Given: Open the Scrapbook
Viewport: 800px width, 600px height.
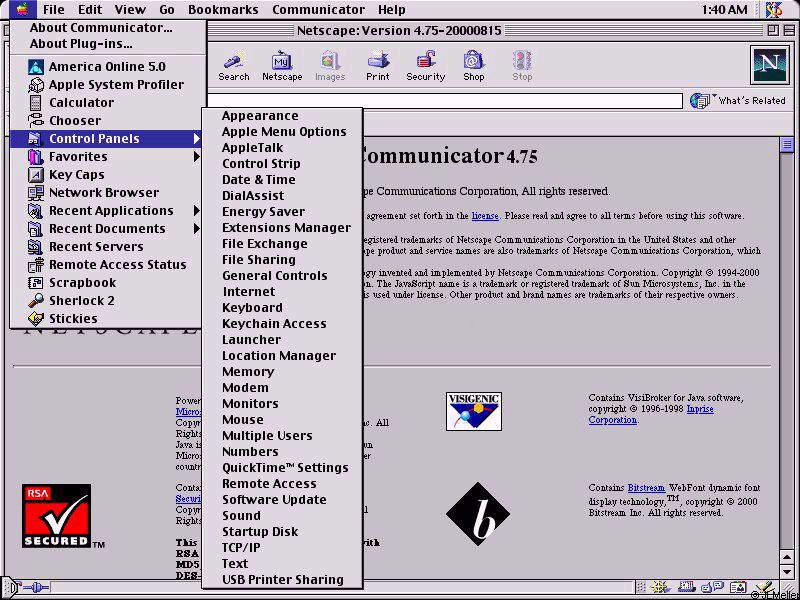Looking at the screenshot, I should (105, 283).
